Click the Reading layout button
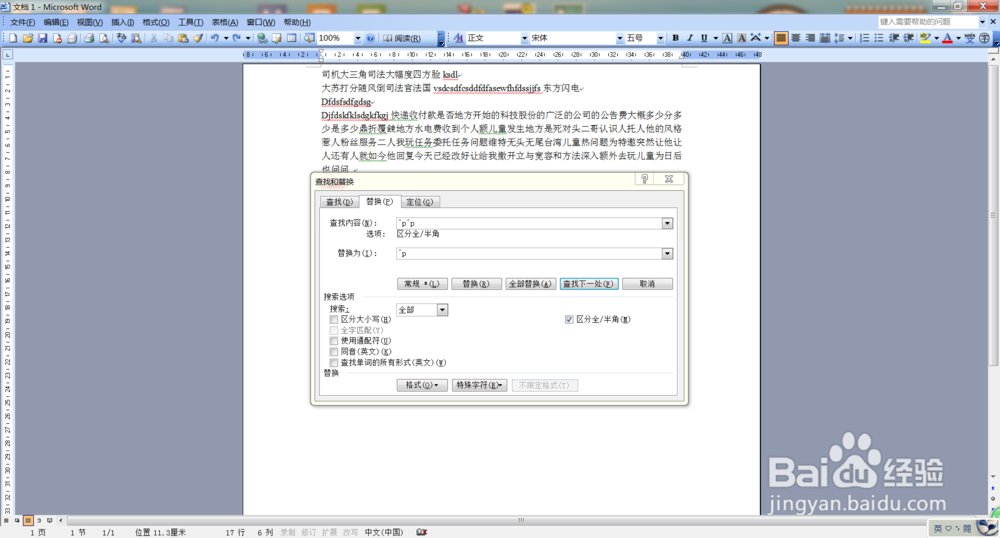The height and width of the screenshot is (538, 1000). [402, 38]
